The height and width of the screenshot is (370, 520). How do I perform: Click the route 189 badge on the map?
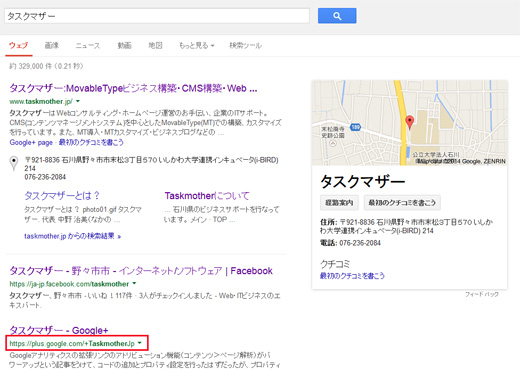tap(355, 127)
